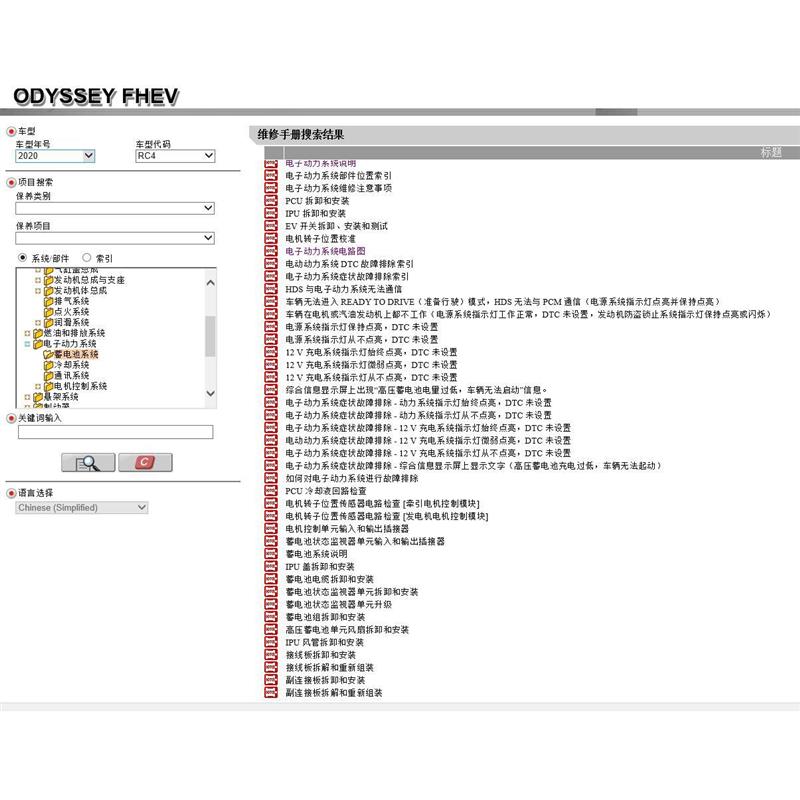
Task: Open link 电机控制单元输入和输出插接器
Action: pyautogui.click(x=347, y=529)
